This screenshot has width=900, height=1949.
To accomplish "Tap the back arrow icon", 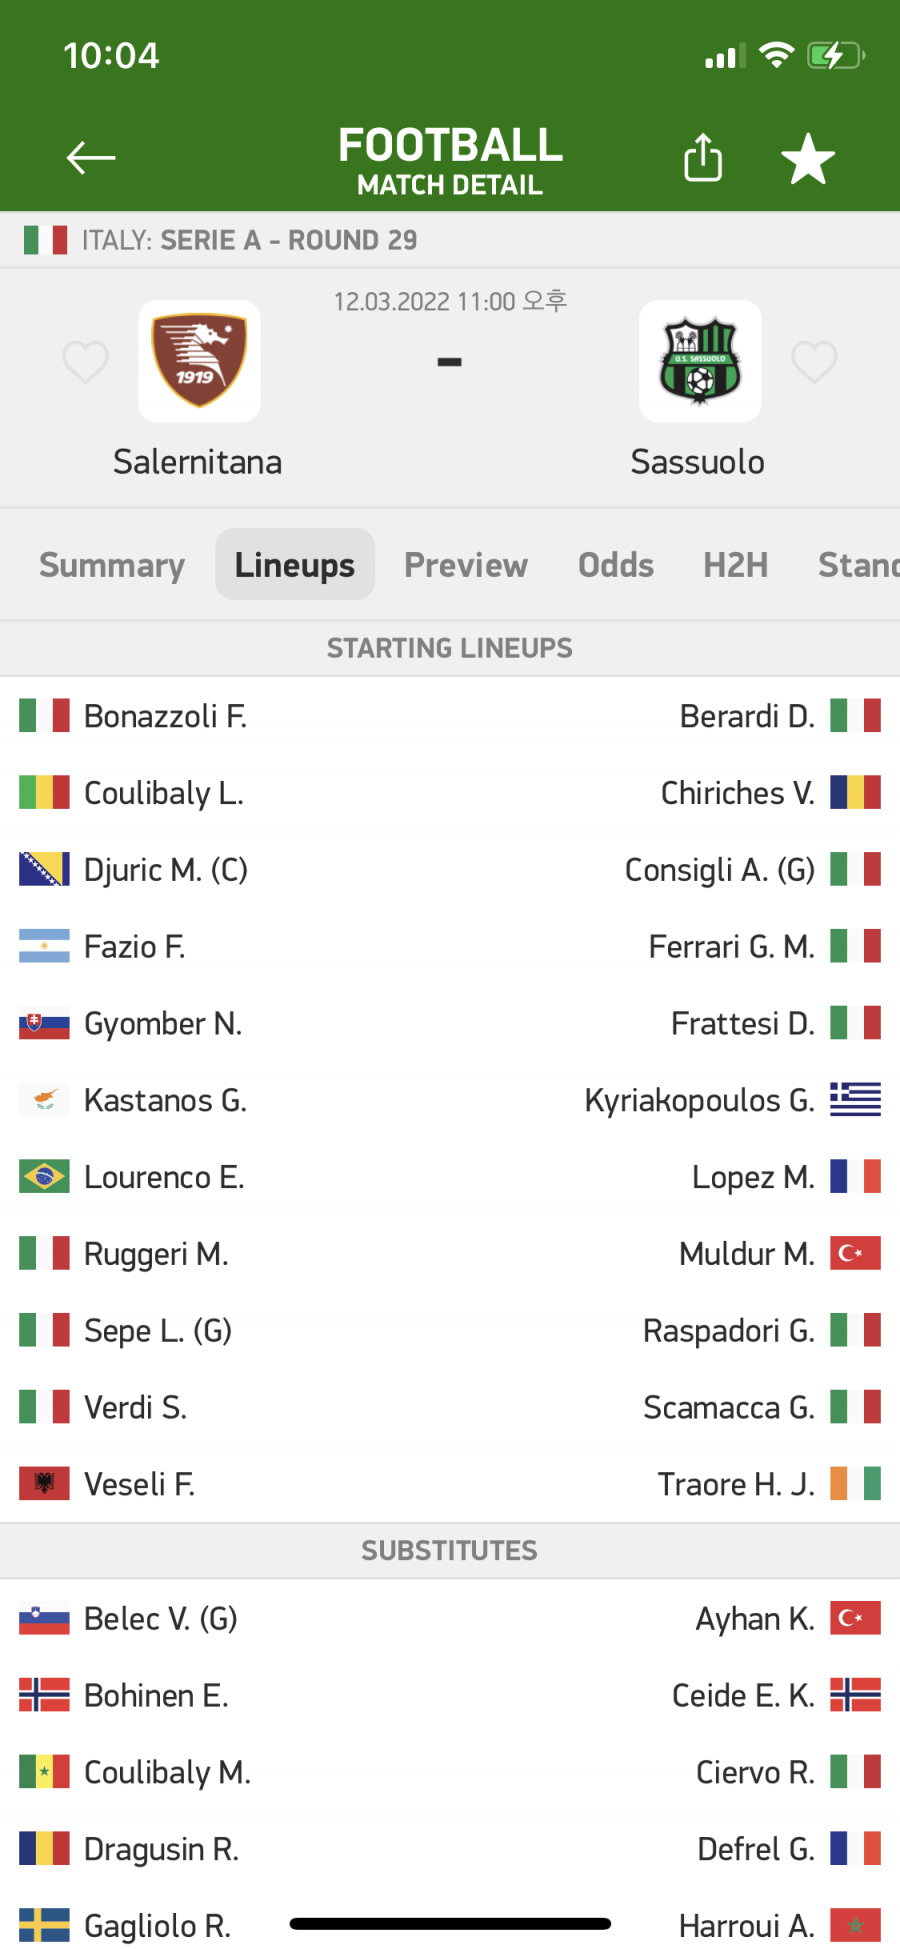I will [91, 158].
